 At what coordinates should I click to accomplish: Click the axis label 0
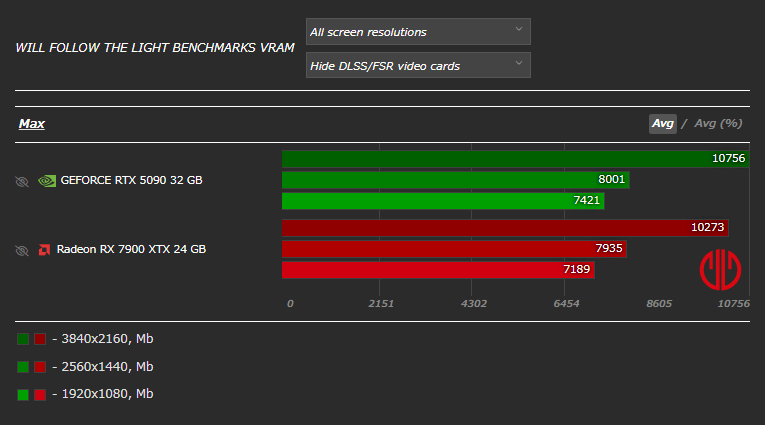click(x=290, y=304)
